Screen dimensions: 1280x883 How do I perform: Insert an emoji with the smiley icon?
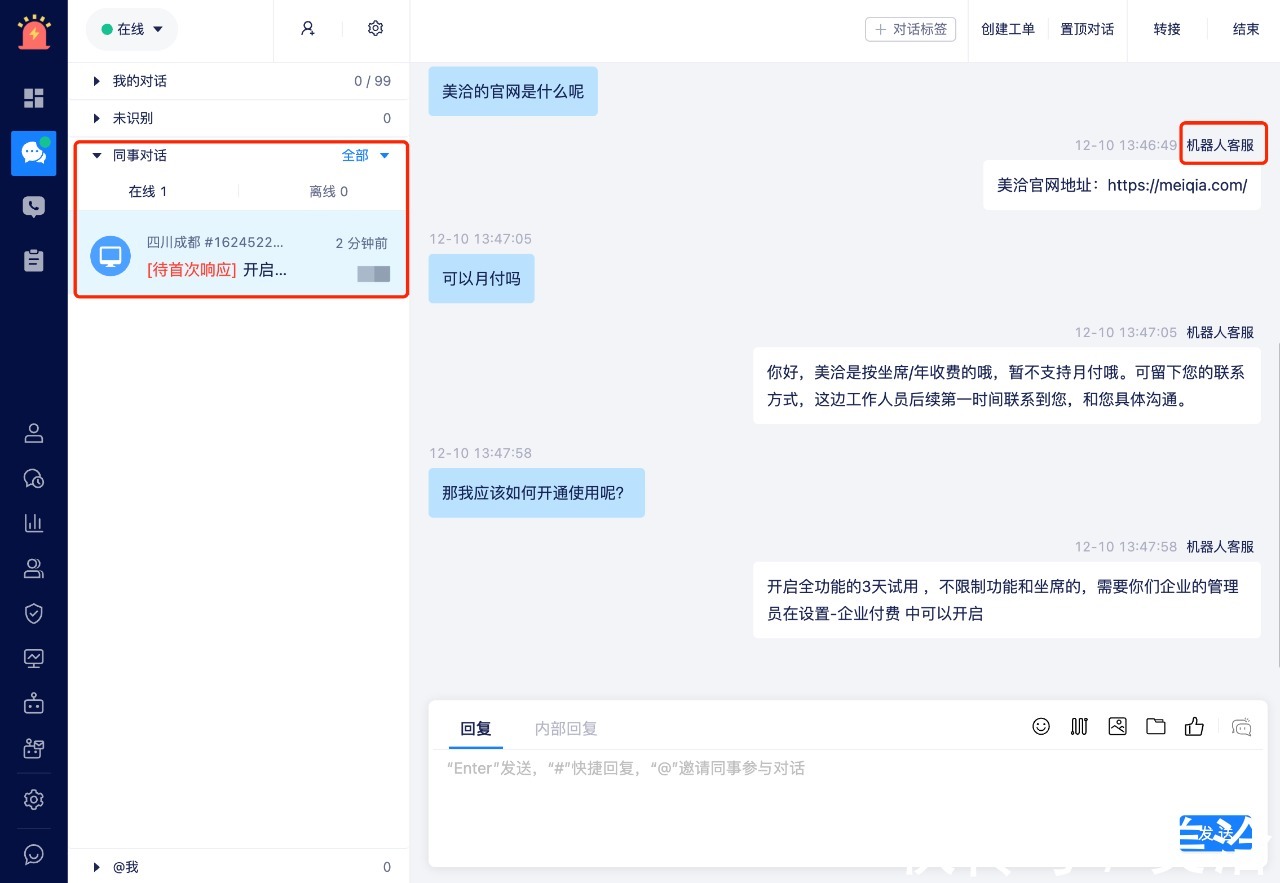pyautogui.click(x=1041, y=727)
